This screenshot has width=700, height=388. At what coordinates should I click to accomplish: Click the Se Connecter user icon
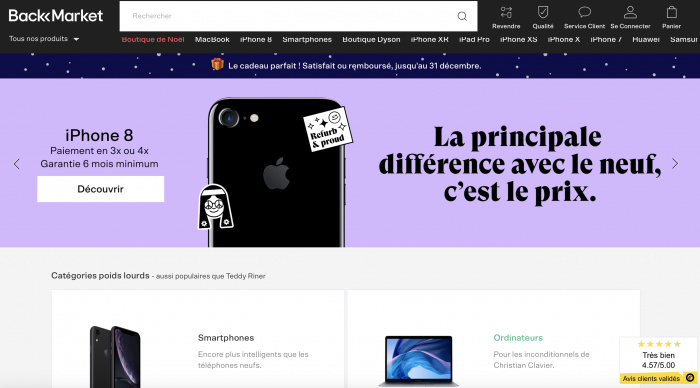(x=630, y=12)
